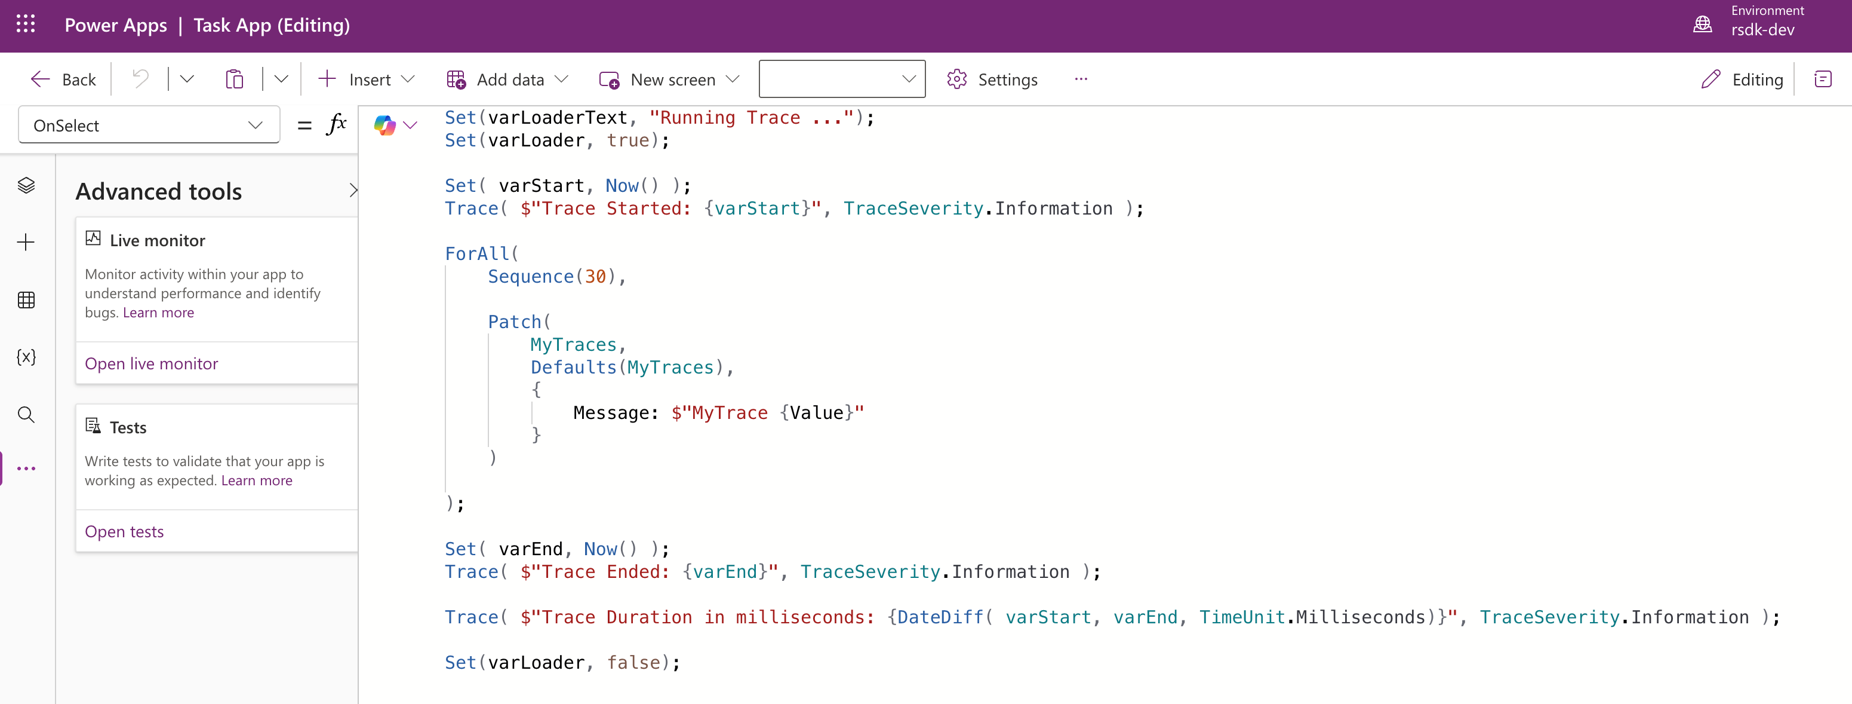This screenshot has width=1852, height=704.
Task: Open the Add data menu
Action: pyautogui.click(x=508, y=79)
